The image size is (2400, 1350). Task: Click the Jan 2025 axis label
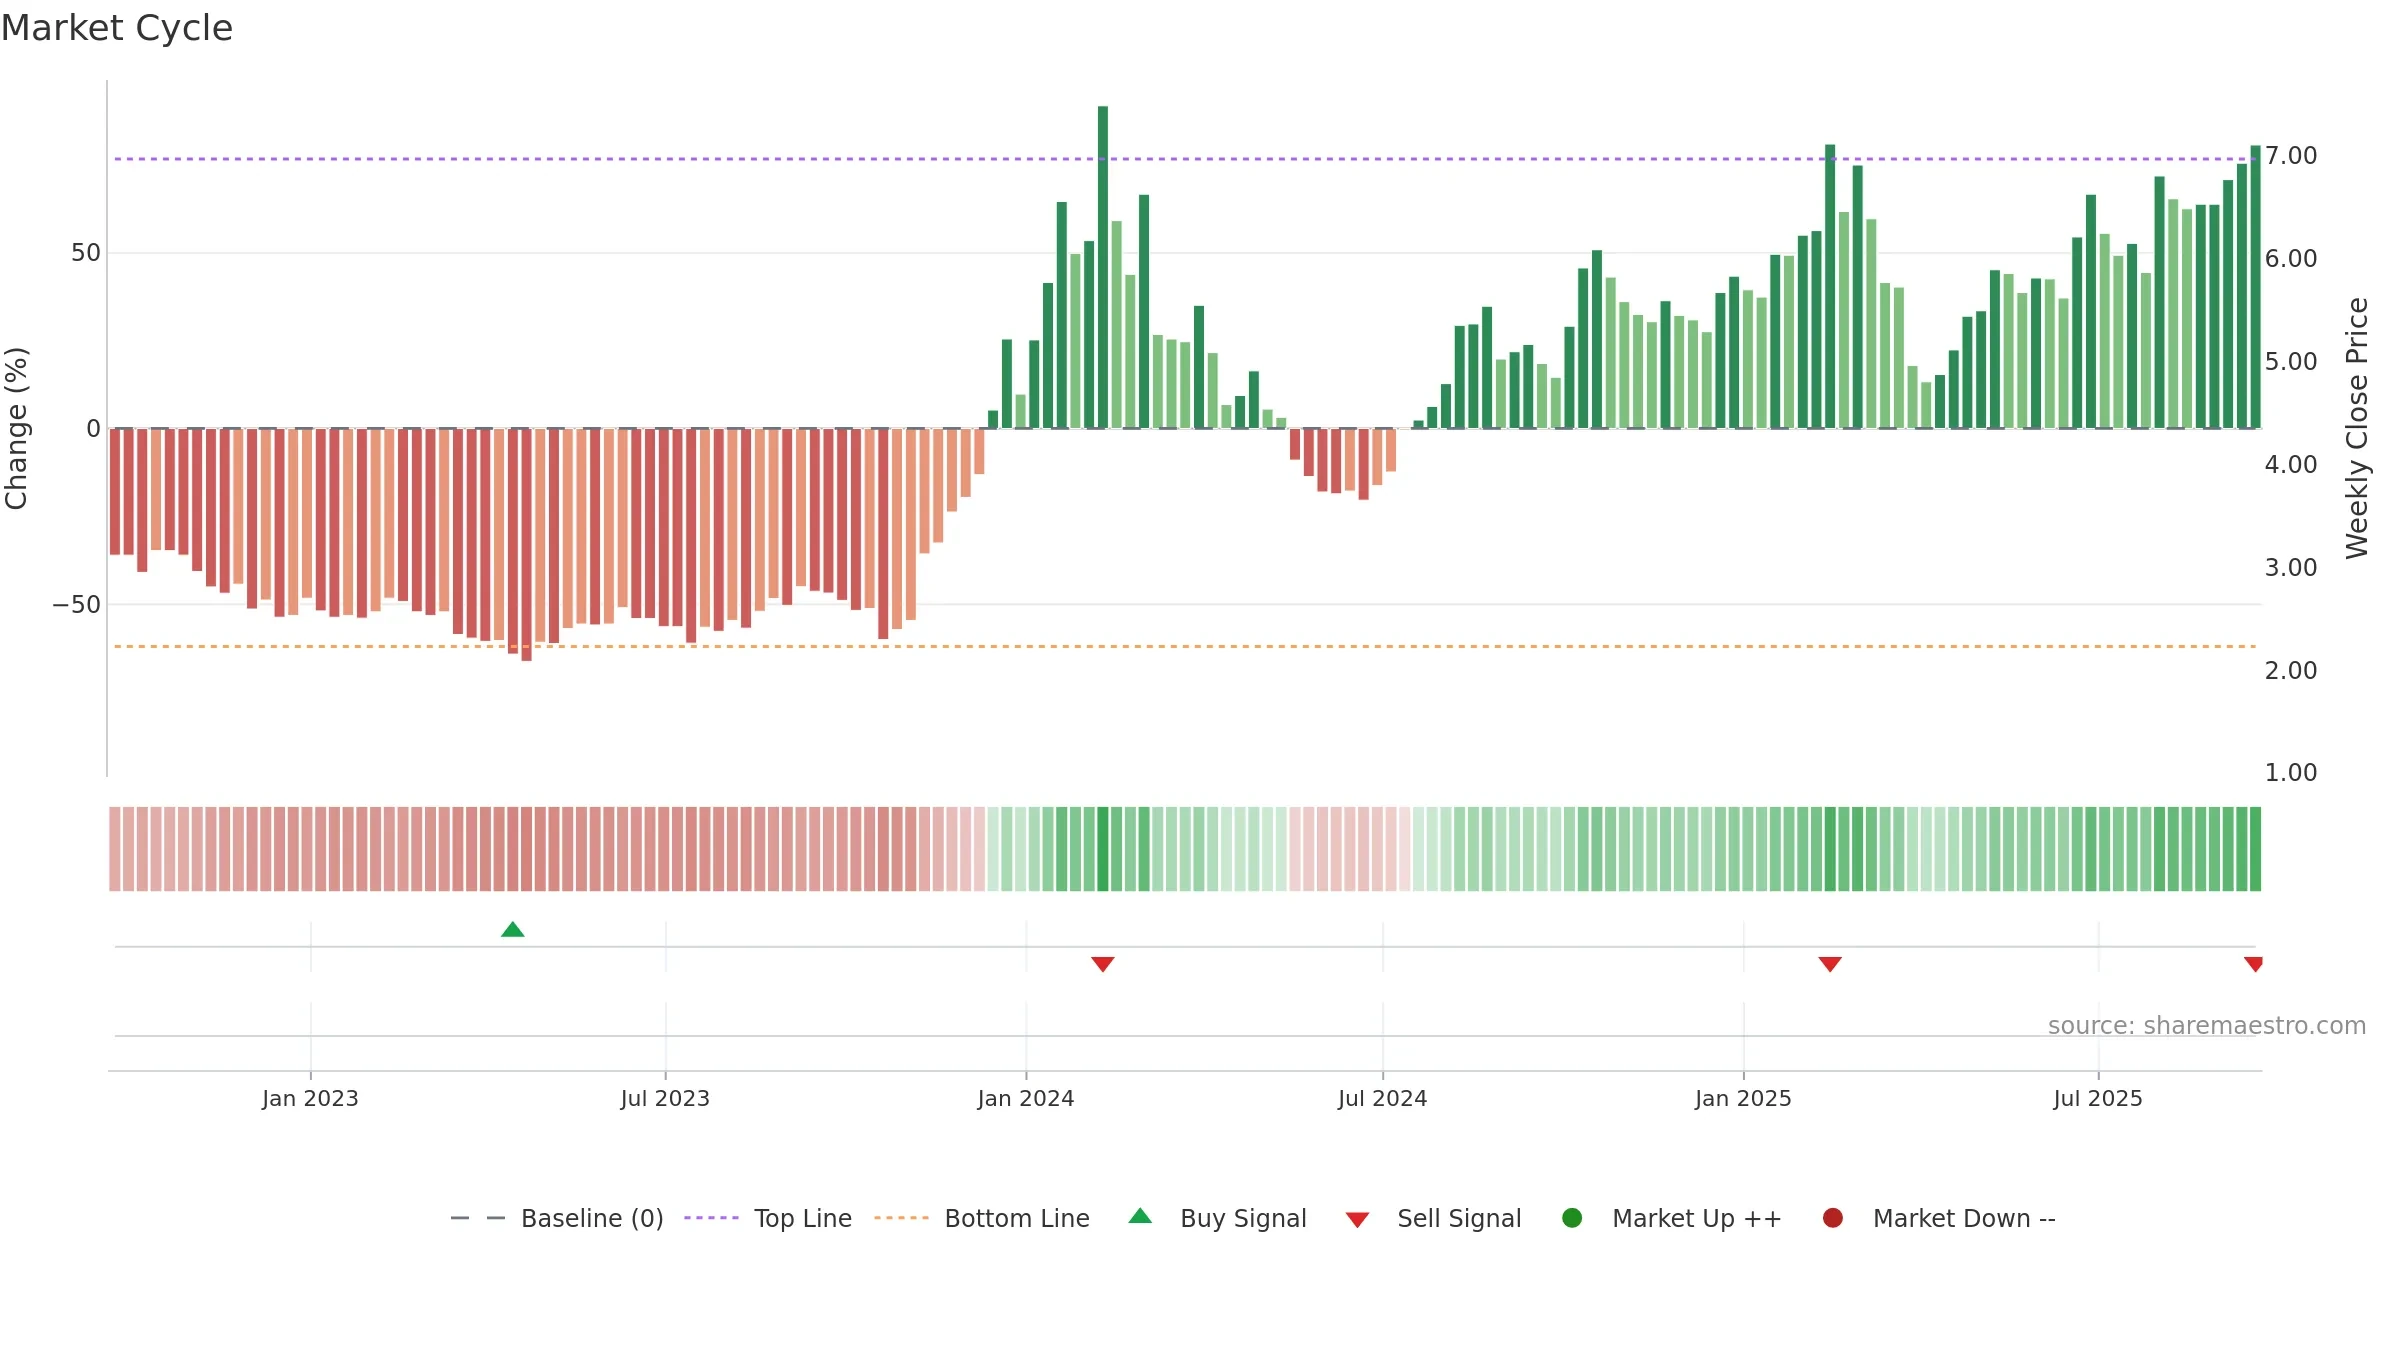(1743, 1099)
